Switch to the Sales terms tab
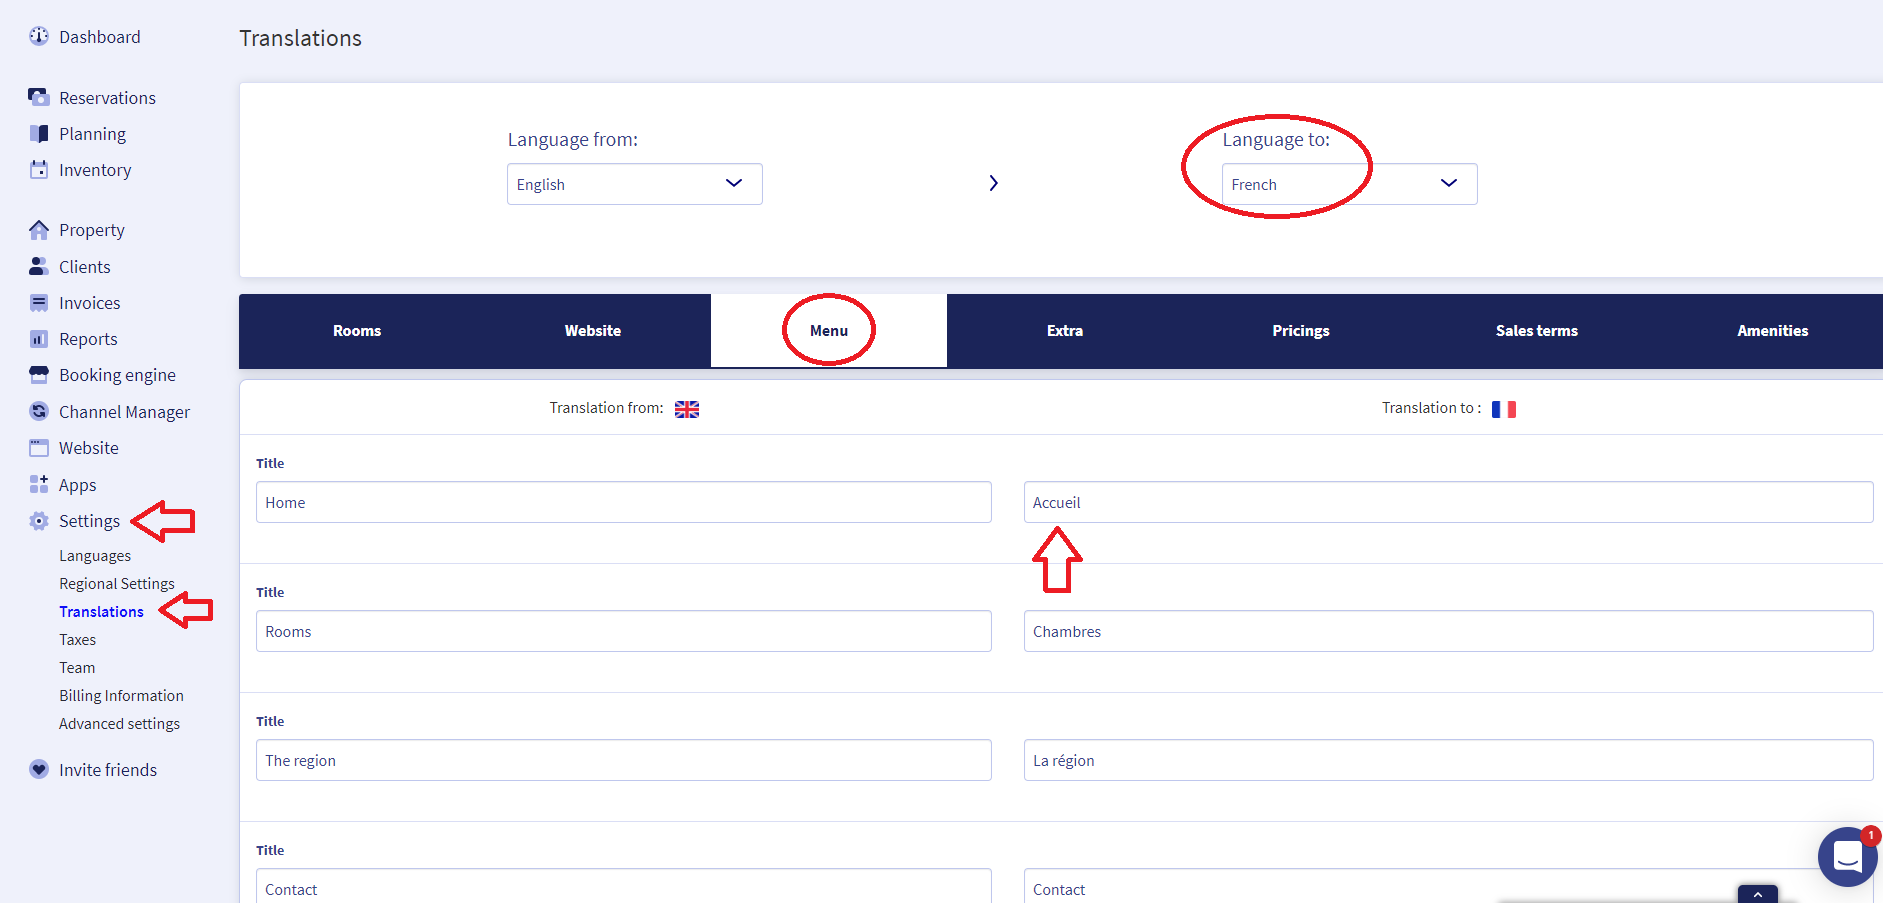 [1537, 331]
